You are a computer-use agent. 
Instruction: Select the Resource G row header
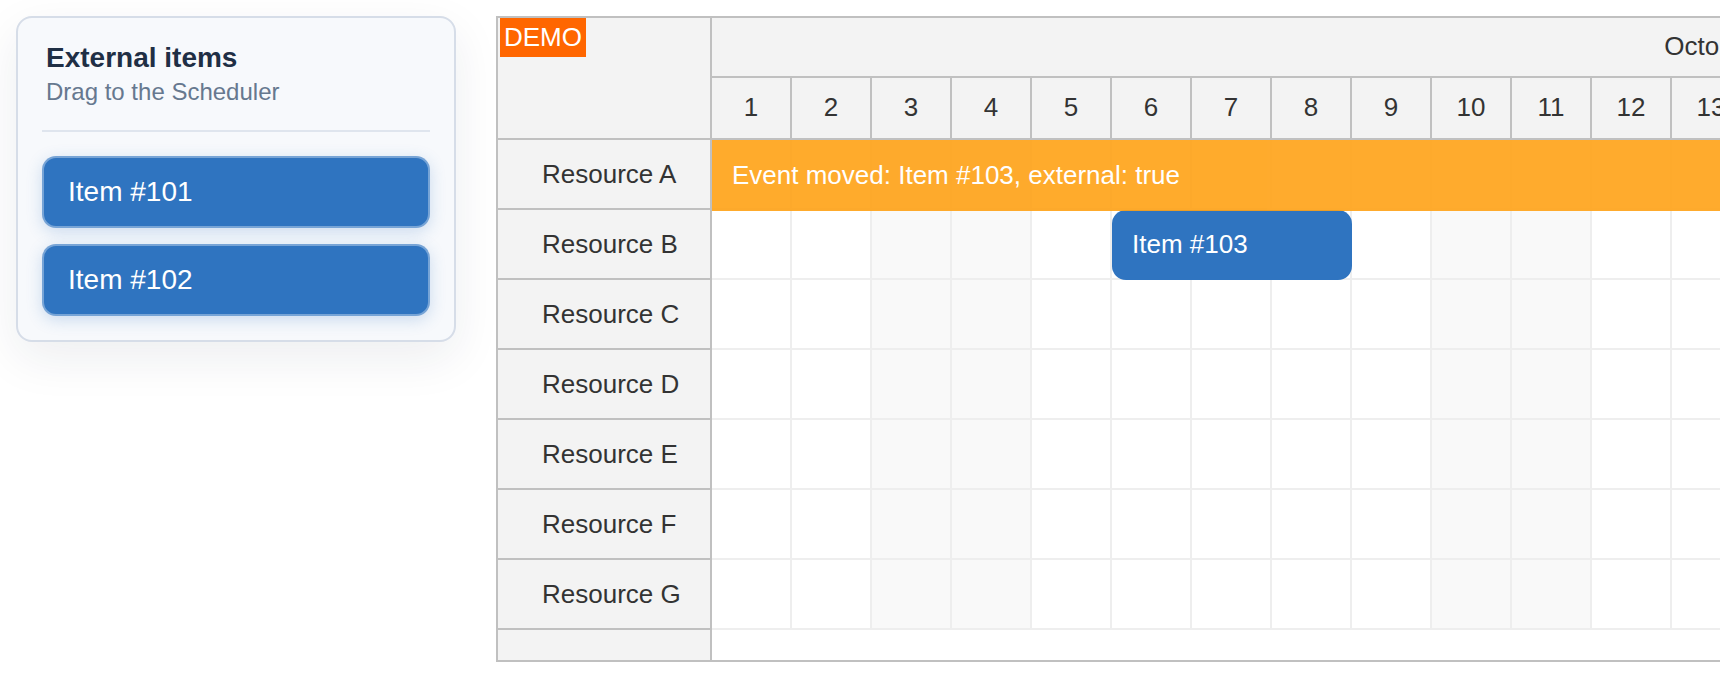coord(604,595)
